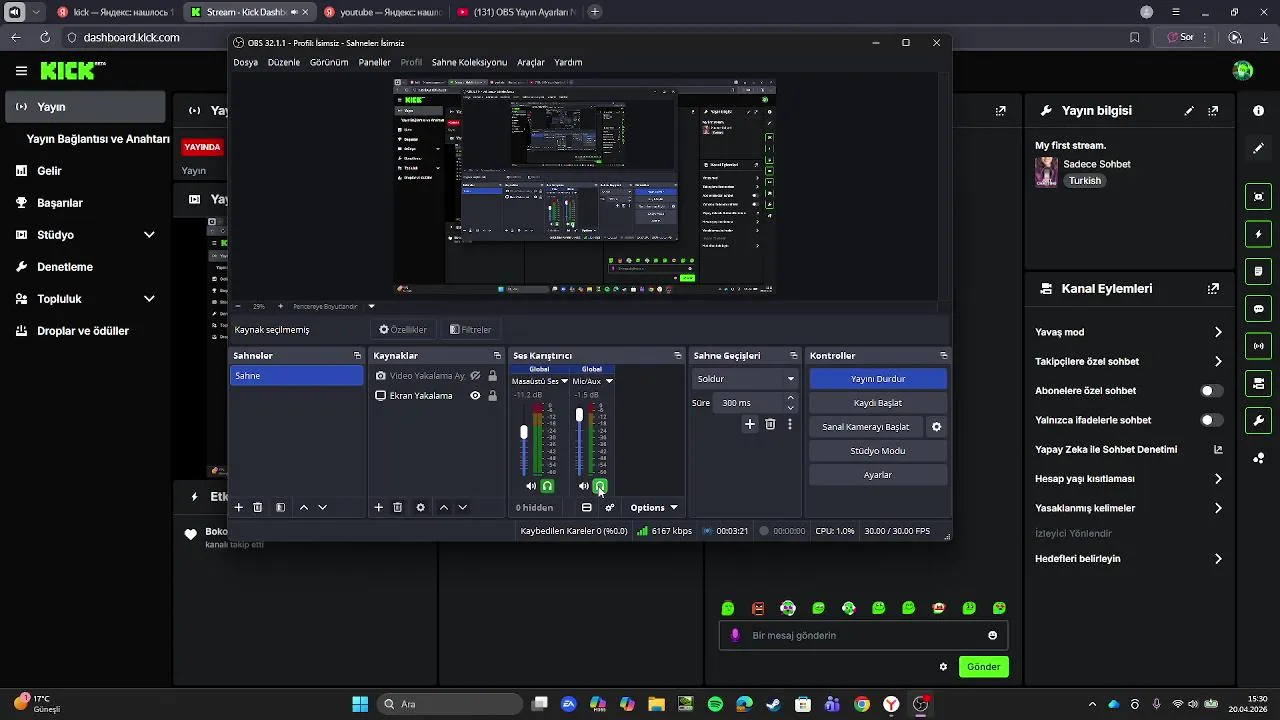This screenshot has height=720, width=1280.
Task: Toggle the mixer vertical layout icon
Action: 587,508
